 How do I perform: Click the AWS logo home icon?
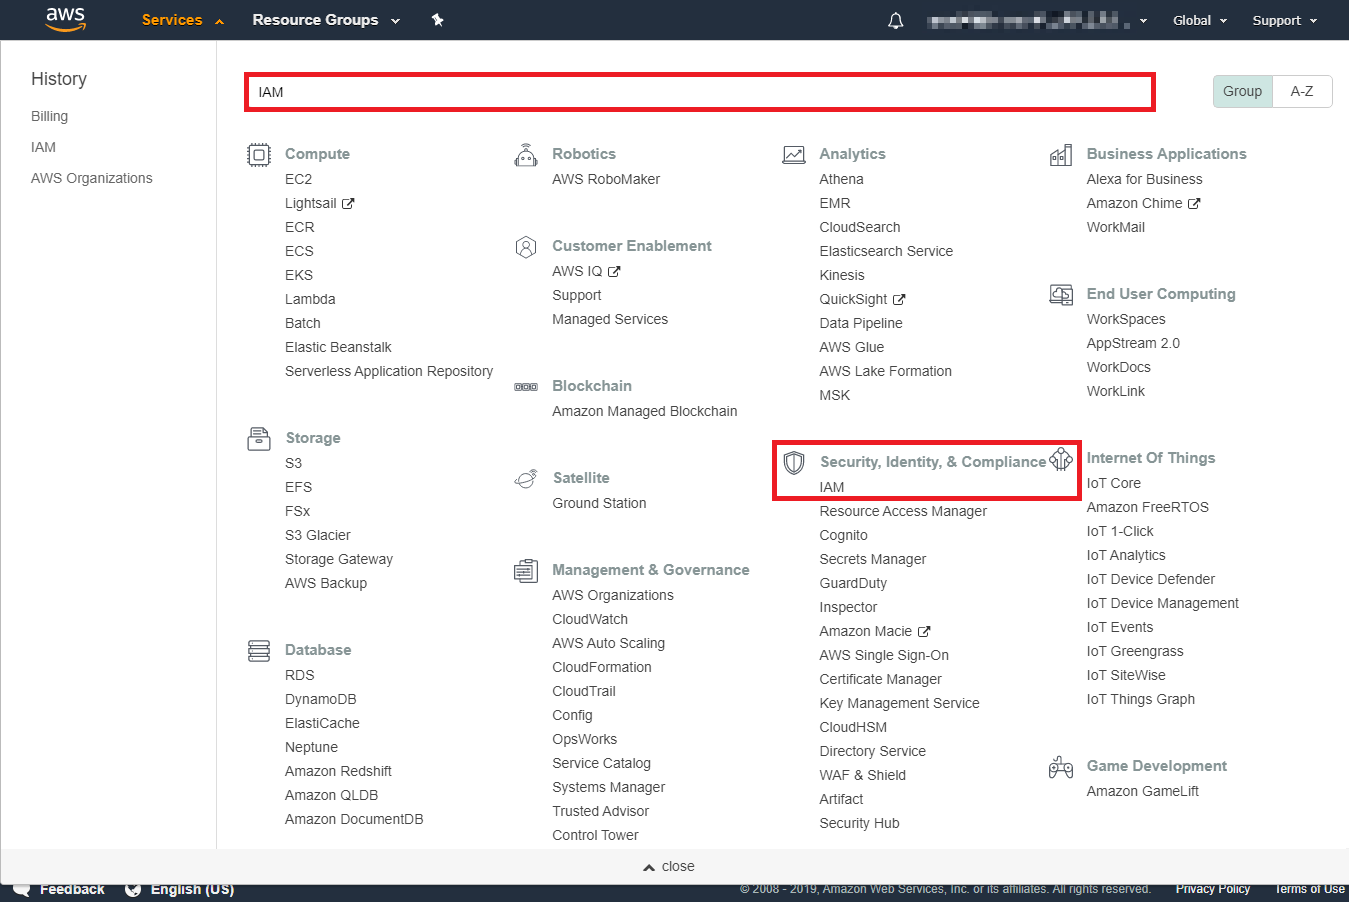point(66,19)
